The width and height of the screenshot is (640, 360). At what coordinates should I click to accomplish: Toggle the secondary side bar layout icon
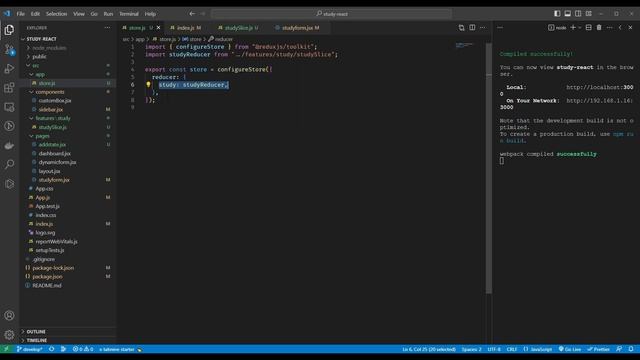[578, 13]
